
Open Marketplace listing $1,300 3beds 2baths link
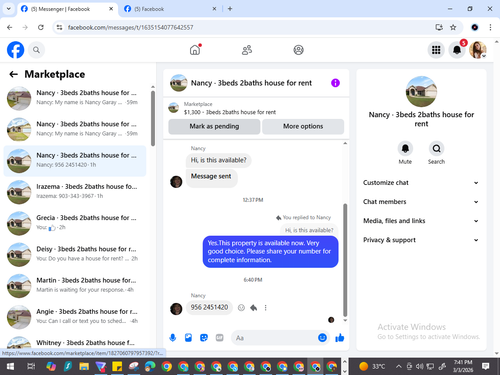click(x=230, y=112)
